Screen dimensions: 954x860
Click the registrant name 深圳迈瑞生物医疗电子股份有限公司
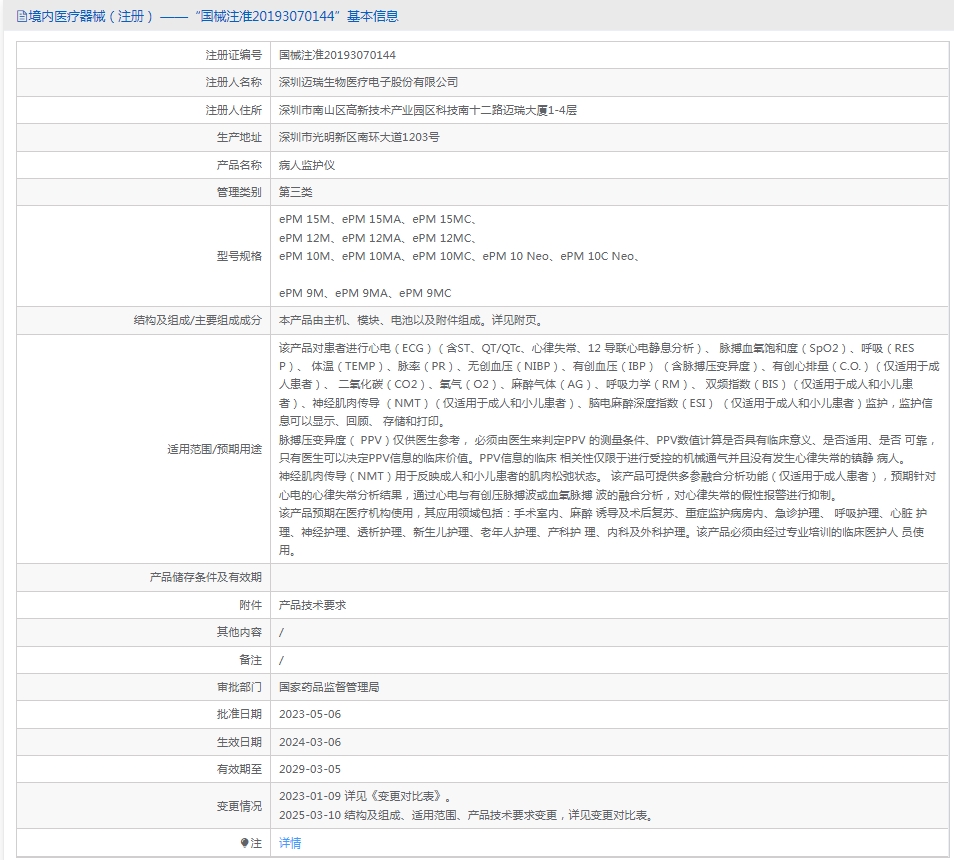[368, 82]
